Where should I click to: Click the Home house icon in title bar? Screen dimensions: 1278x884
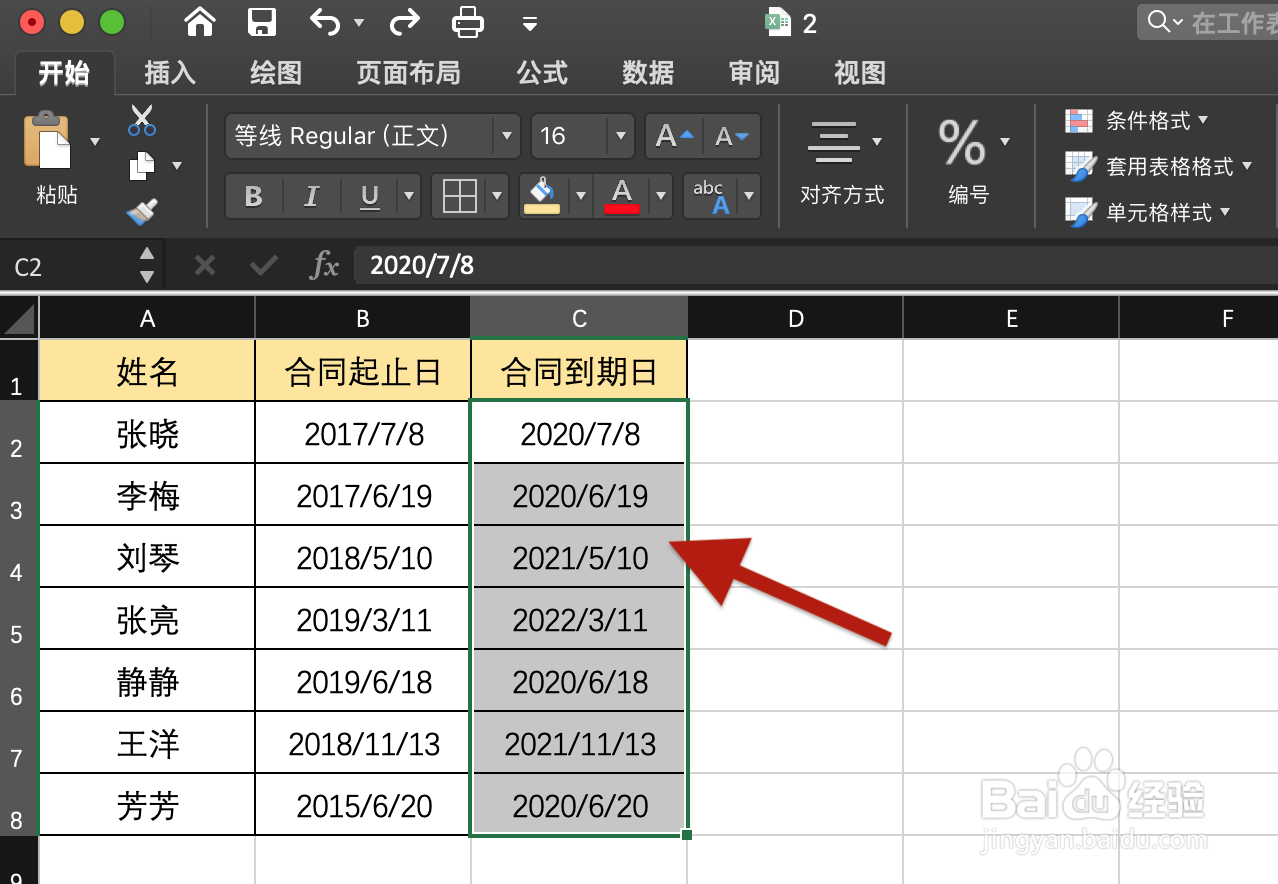pos(201,21)
